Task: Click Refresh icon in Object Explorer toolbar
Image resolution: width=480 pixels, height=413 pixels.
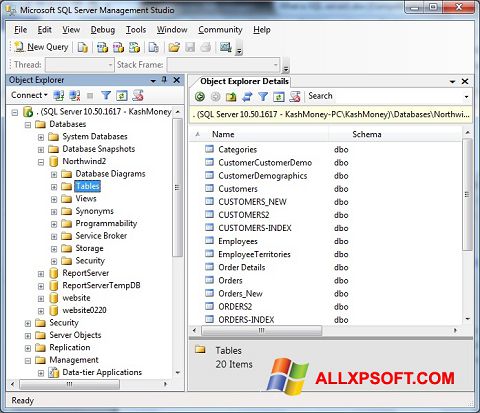Action: [x=122, y=96]
